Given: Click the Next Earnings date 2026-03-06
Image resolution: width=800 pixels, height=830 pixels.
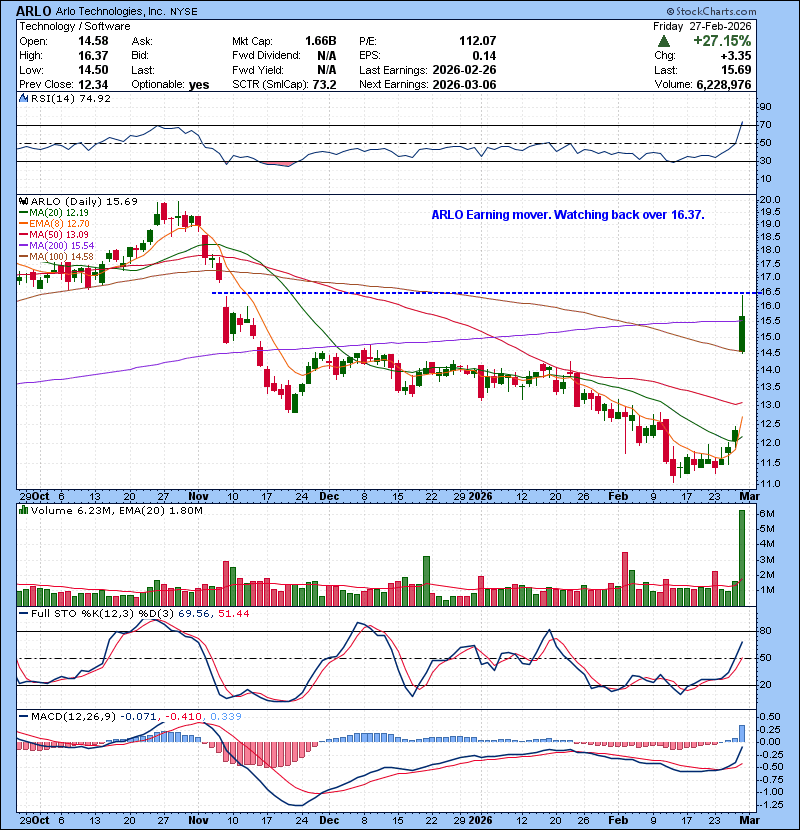Looking at the screenshot, I should tap(464, 85).
